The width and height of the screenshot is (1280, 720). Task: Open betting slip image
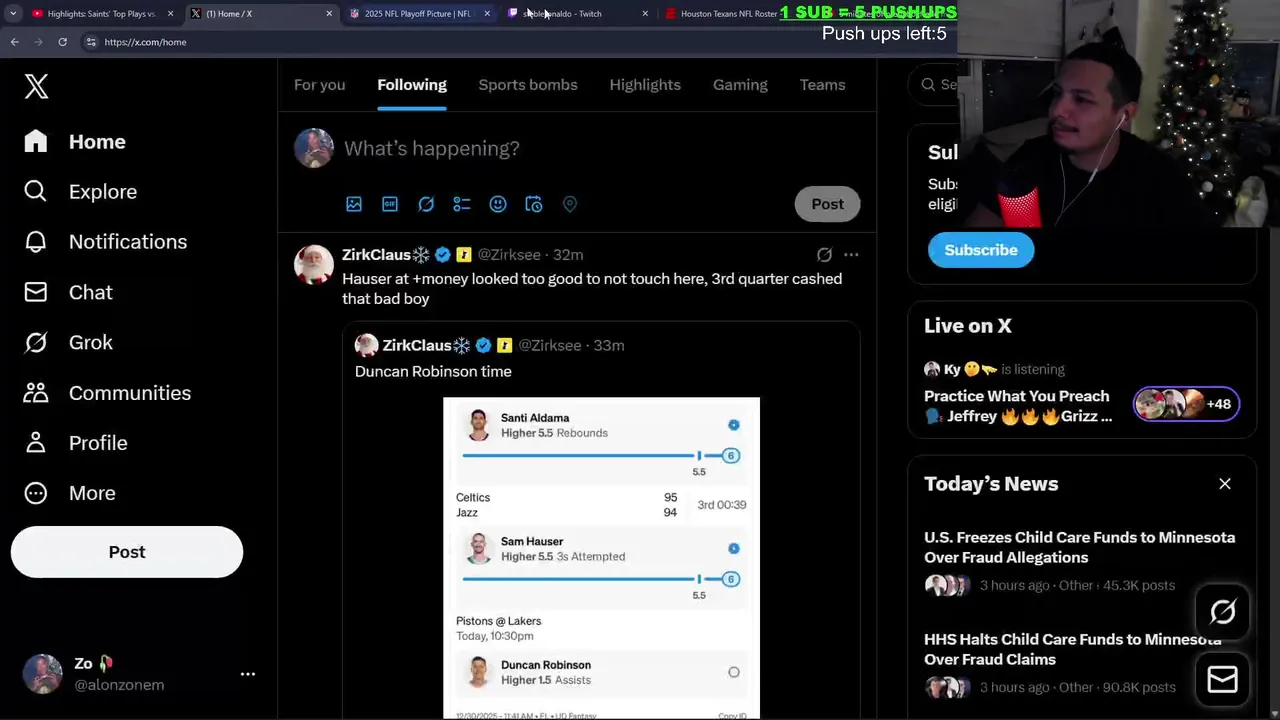point(601,558)
